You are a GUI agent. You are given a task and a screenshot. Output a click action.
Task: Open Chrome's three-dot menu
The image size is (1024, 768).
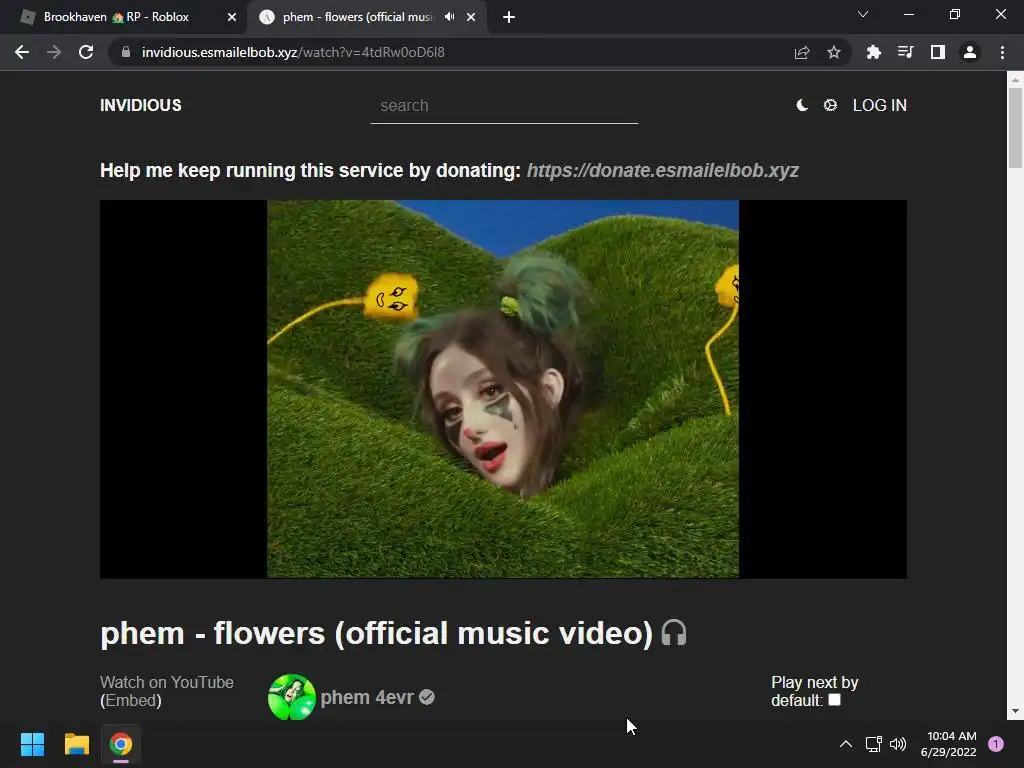[x=1002, y=52]
